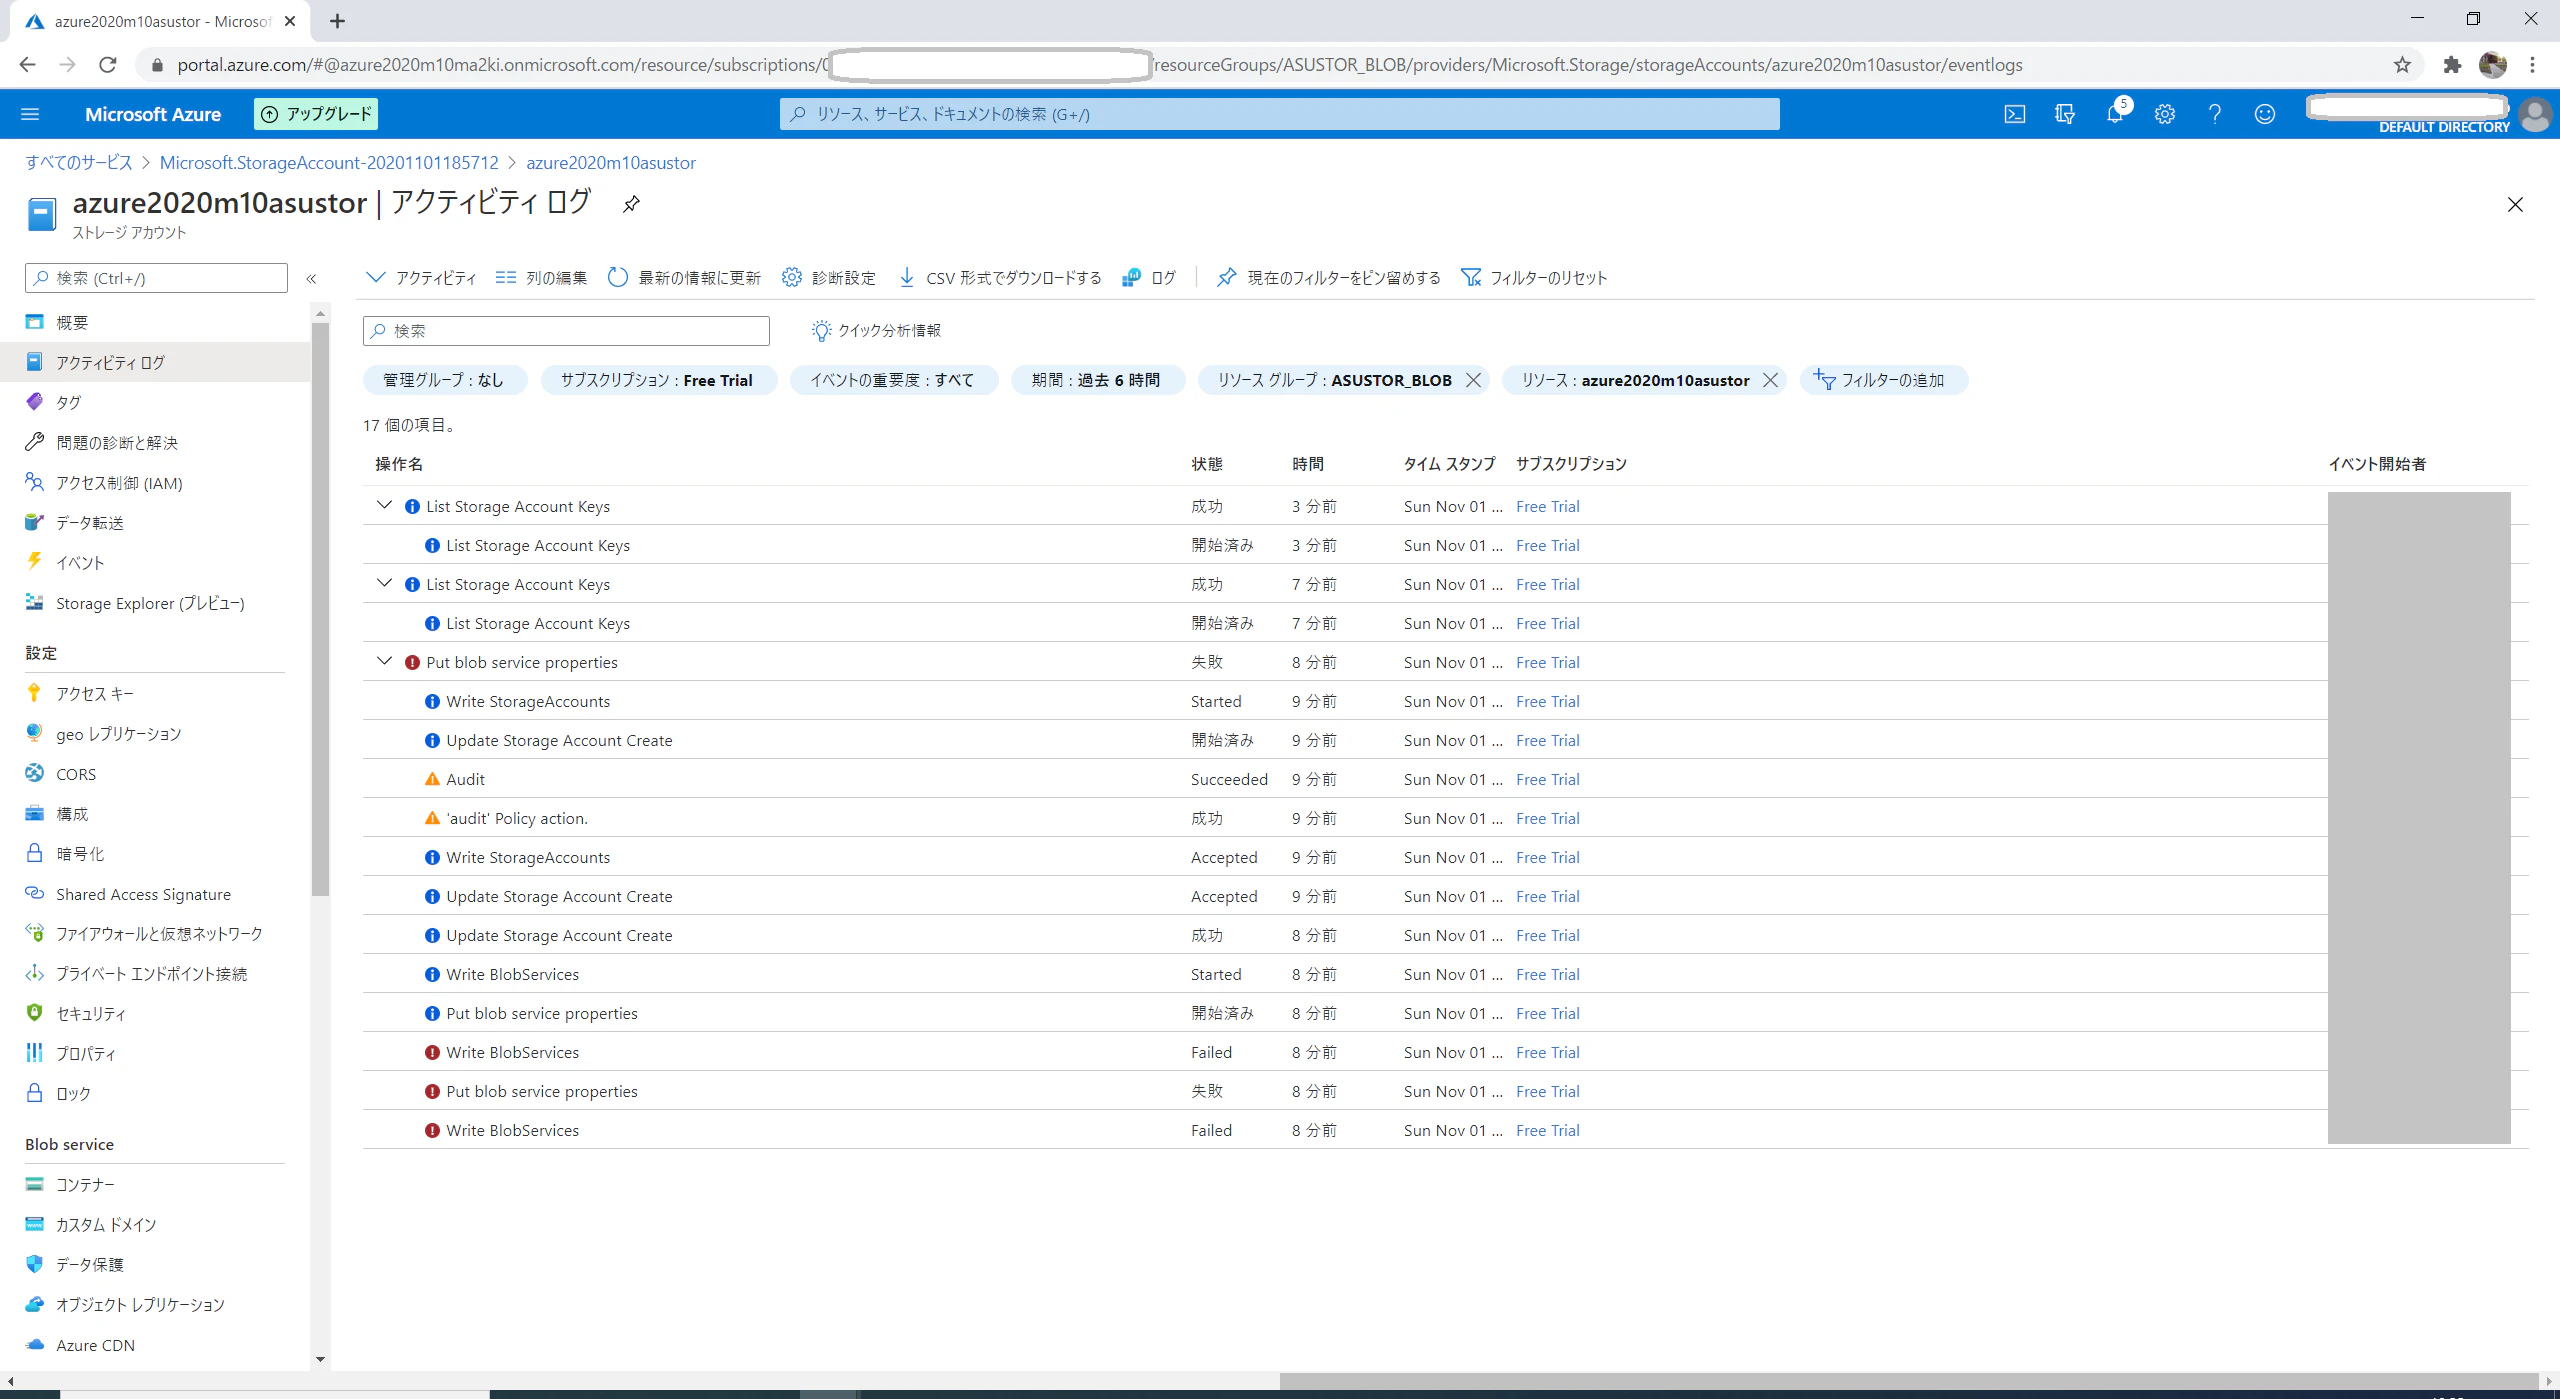Focus the sidebar 検索 (Ctrl+/) field
The width and height of the screenshot is (2560, 1399).
click(x=156, y=278)
